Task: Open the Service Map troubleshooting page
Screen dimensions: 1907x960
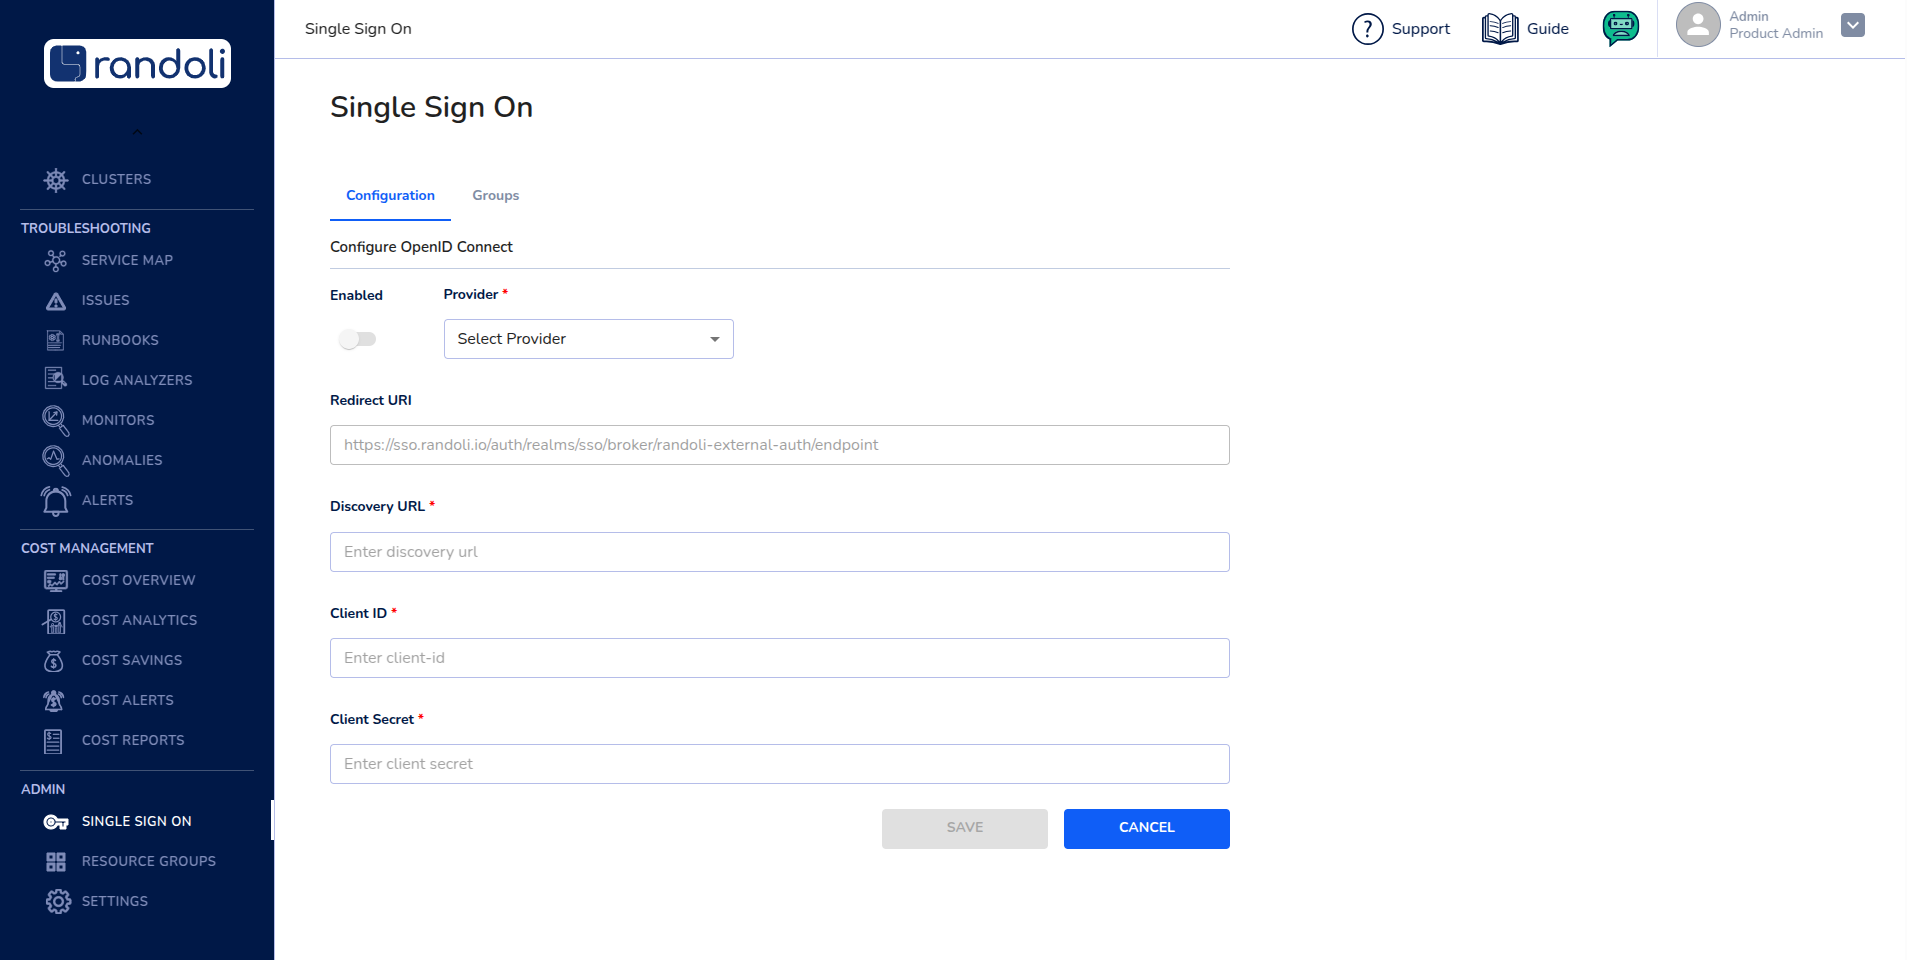Action: point(126,260)
